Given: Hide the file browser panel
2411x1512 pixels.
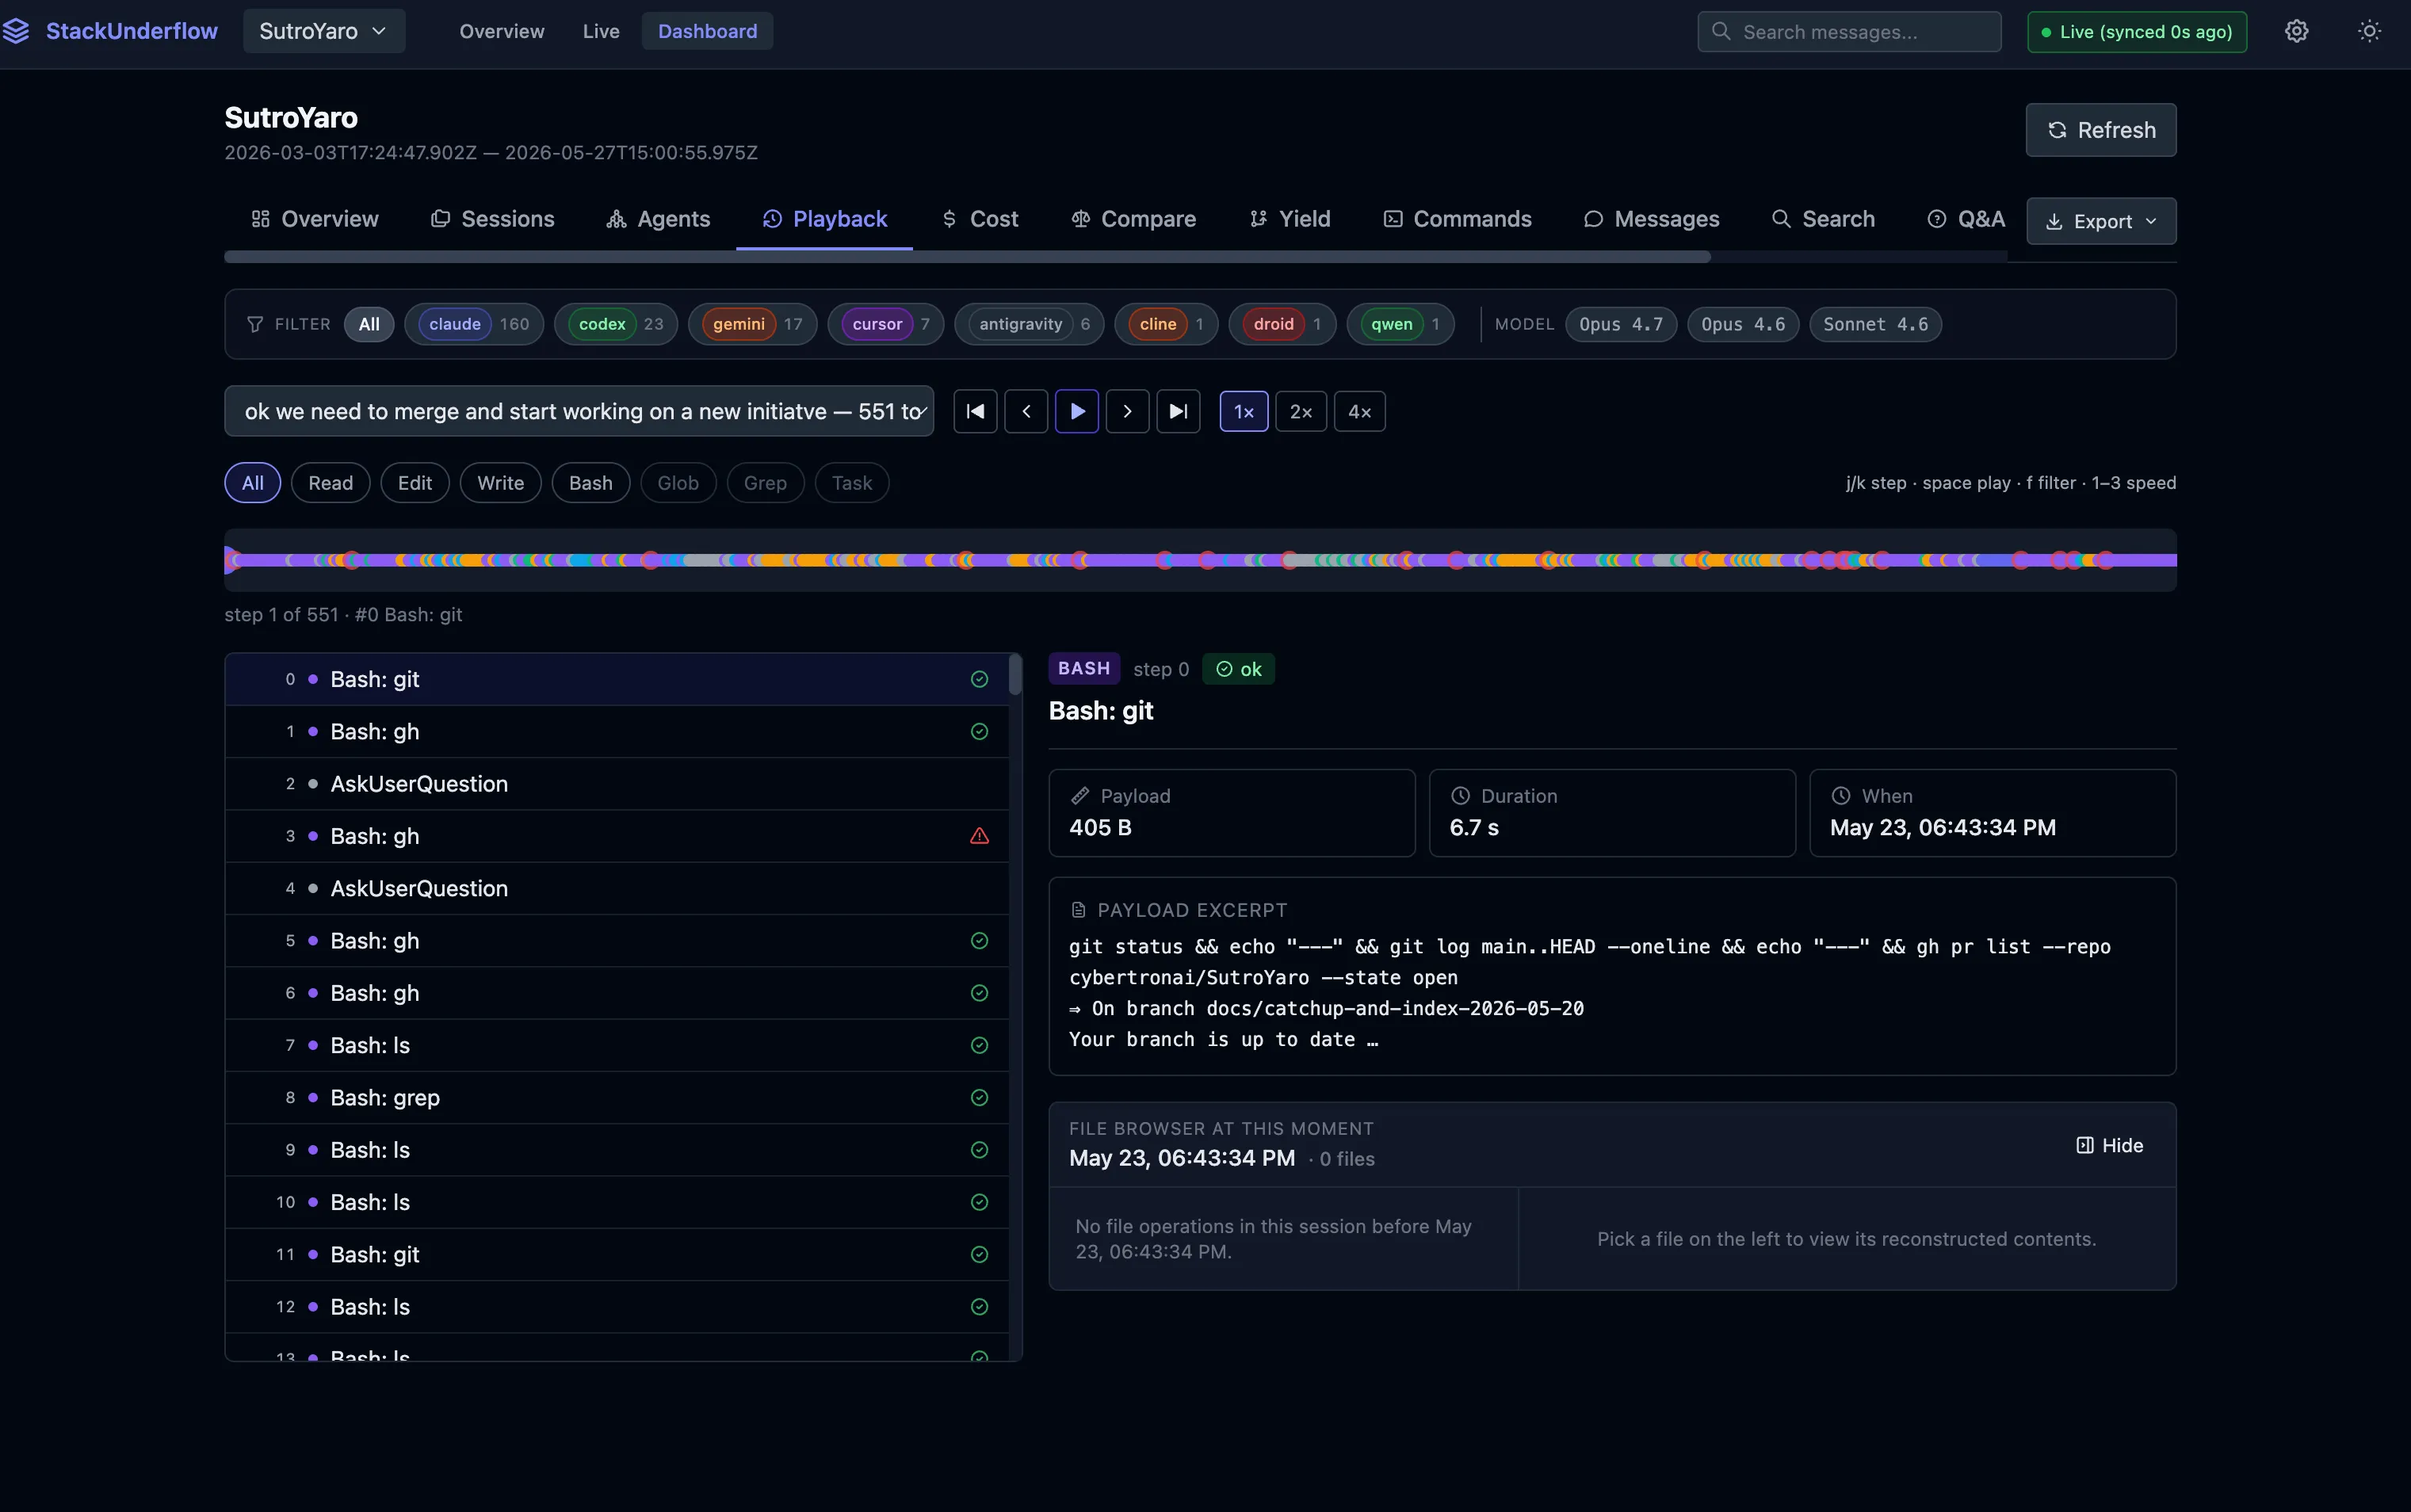Looking at the screenshot, I should [2110, 1145].
